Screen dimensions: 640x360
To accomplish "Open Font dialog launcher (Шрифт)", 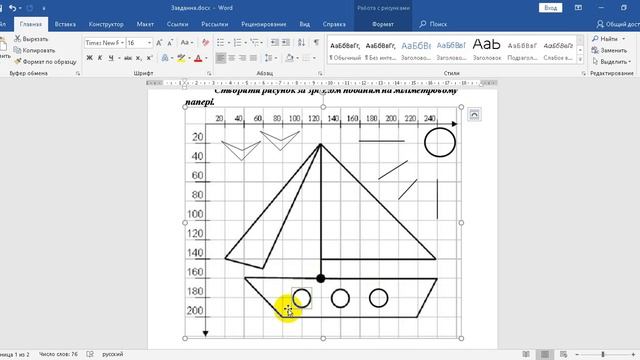I will (x=209, y=73).
